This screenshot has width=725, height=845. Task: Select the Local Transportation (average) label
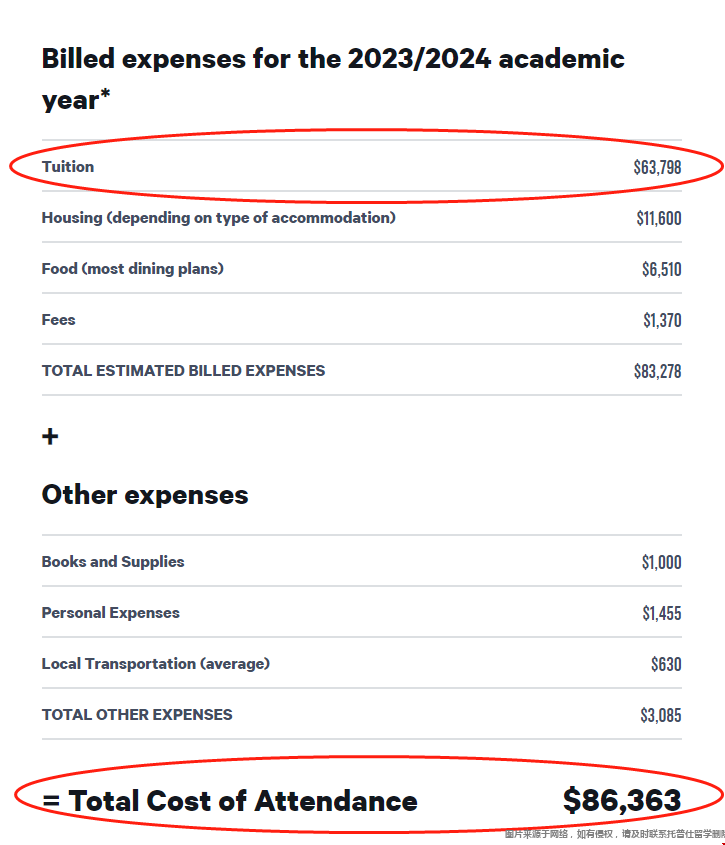(x=156, y=664)
